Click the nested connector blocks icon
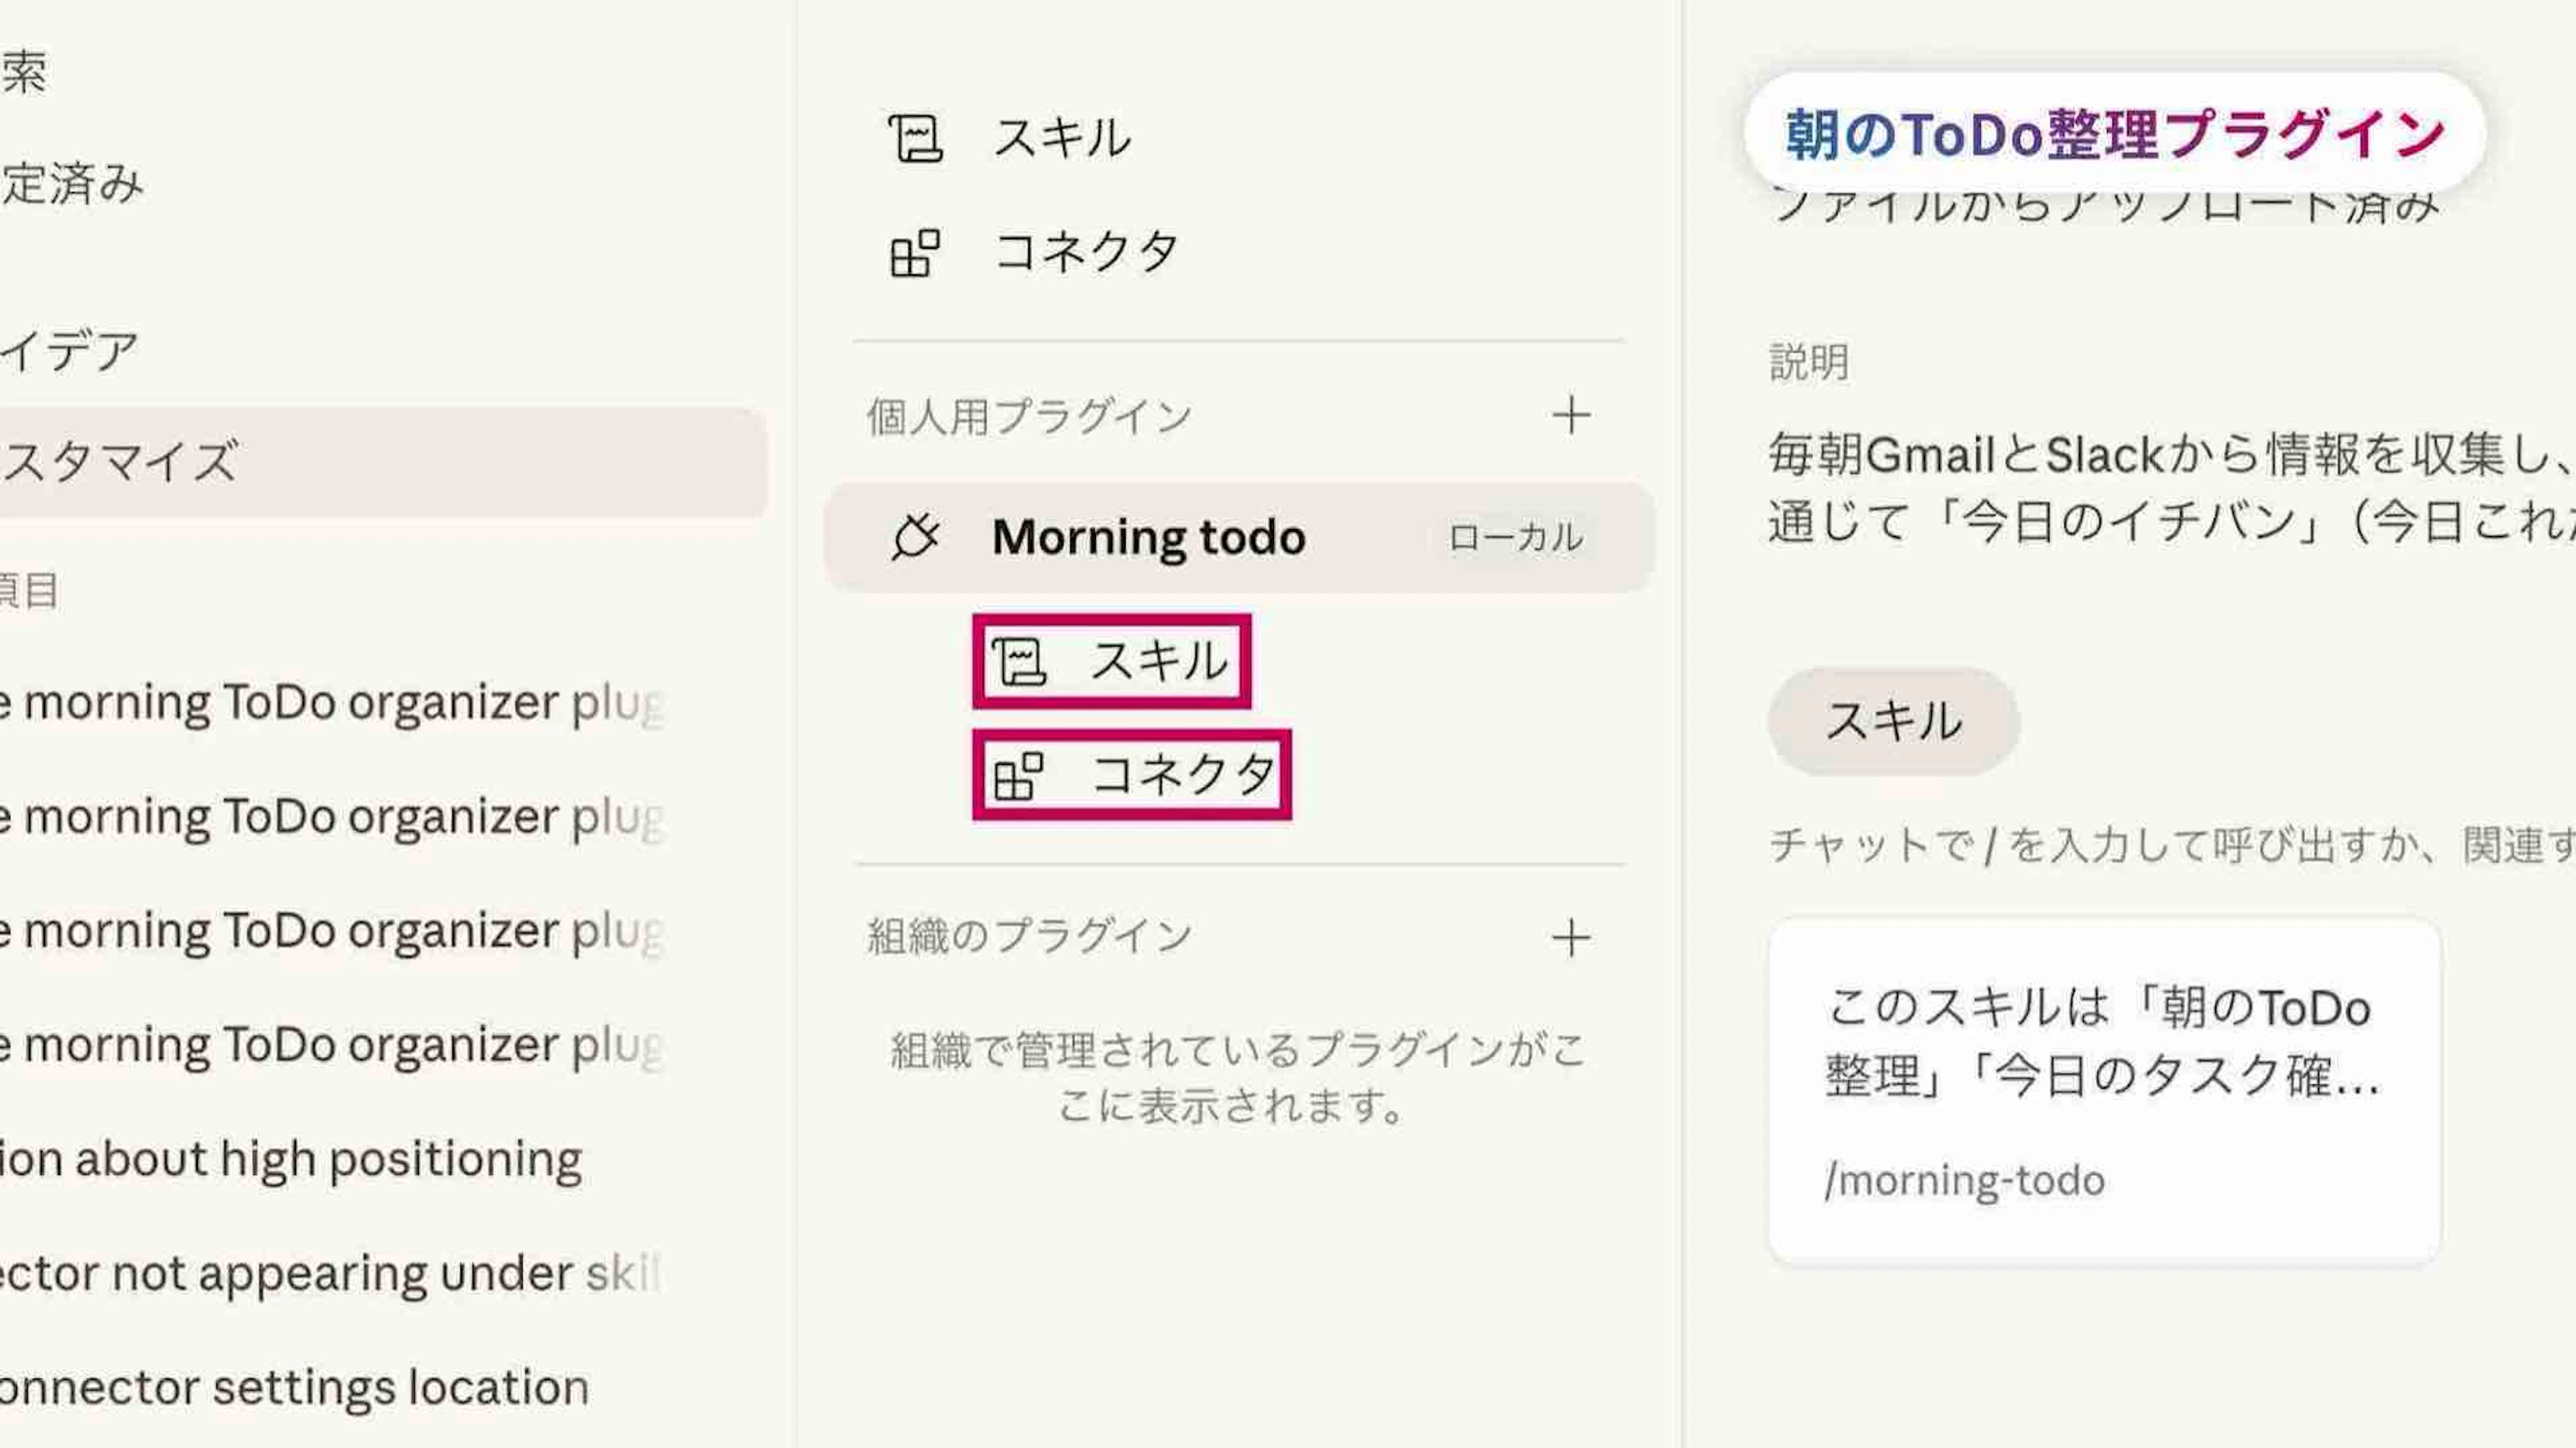 pyautogui.click(x=1018, y=775)
